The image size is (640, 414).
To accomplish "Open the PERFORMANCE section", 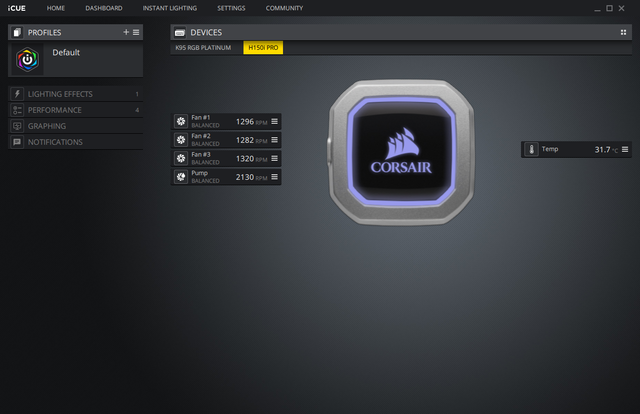I will tap(76, 110).
